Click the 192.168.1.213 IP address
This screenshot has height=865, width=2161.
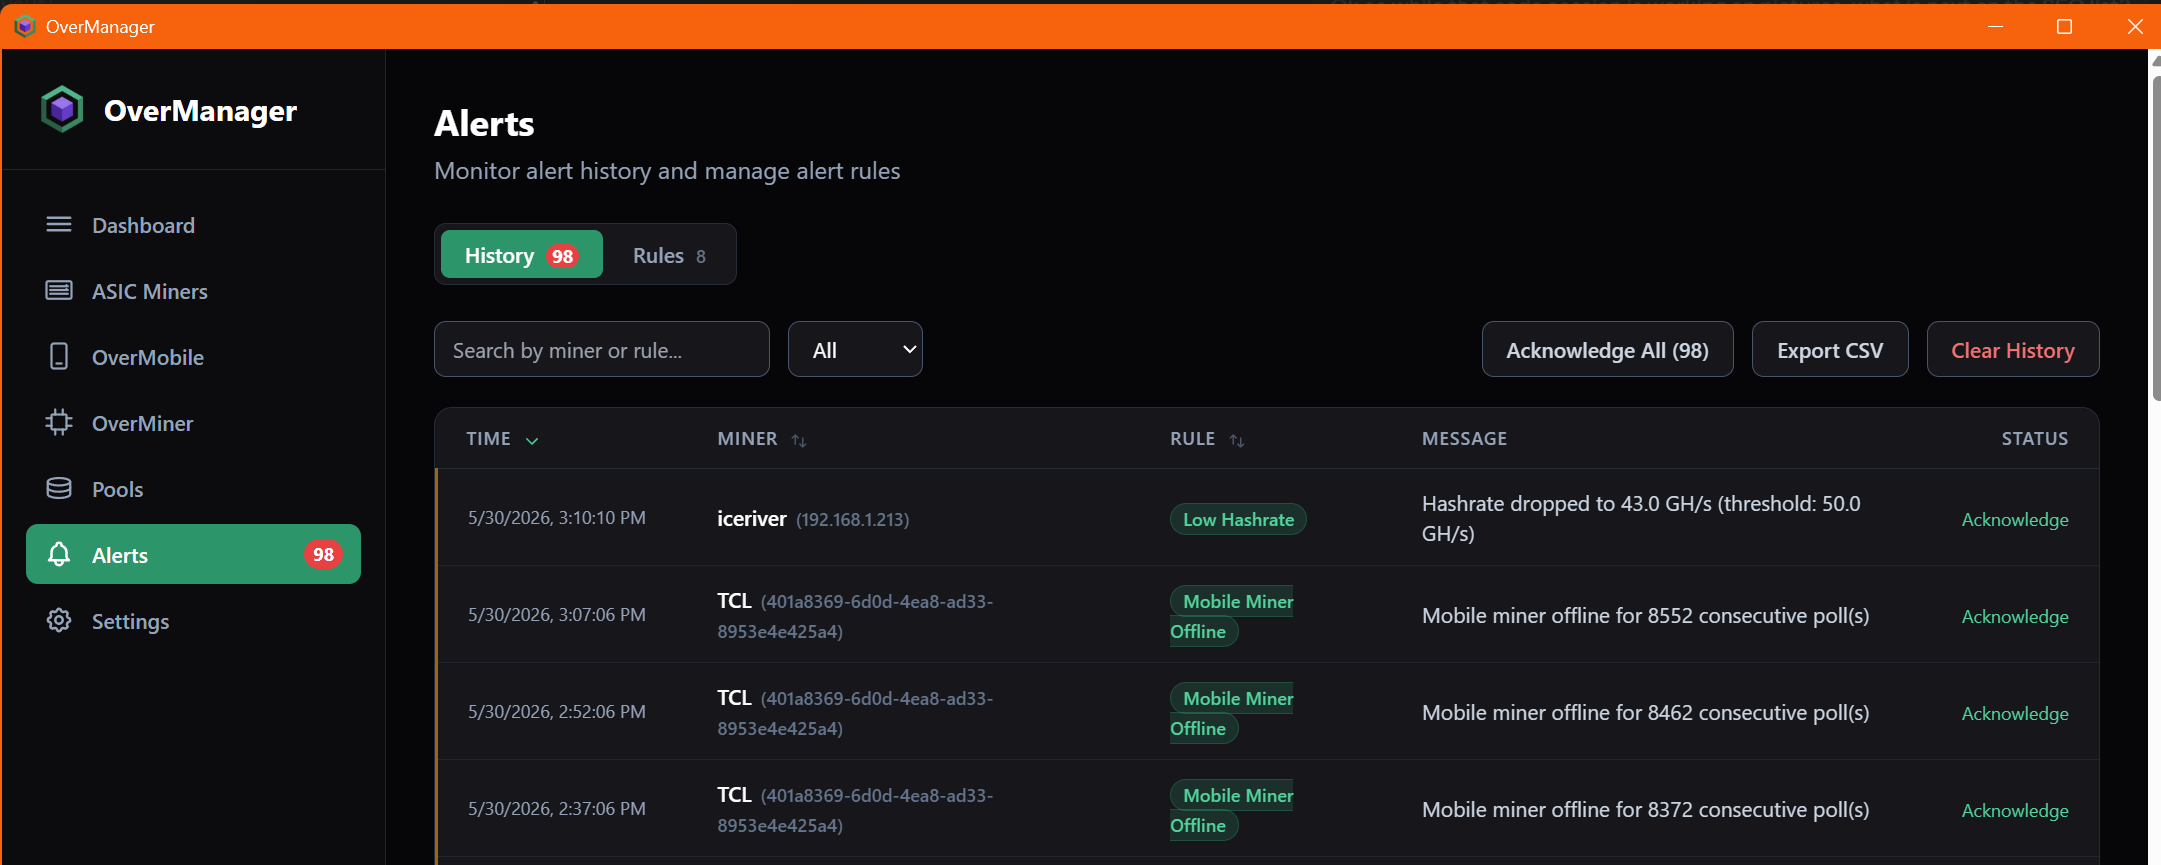tap(852, 519)
